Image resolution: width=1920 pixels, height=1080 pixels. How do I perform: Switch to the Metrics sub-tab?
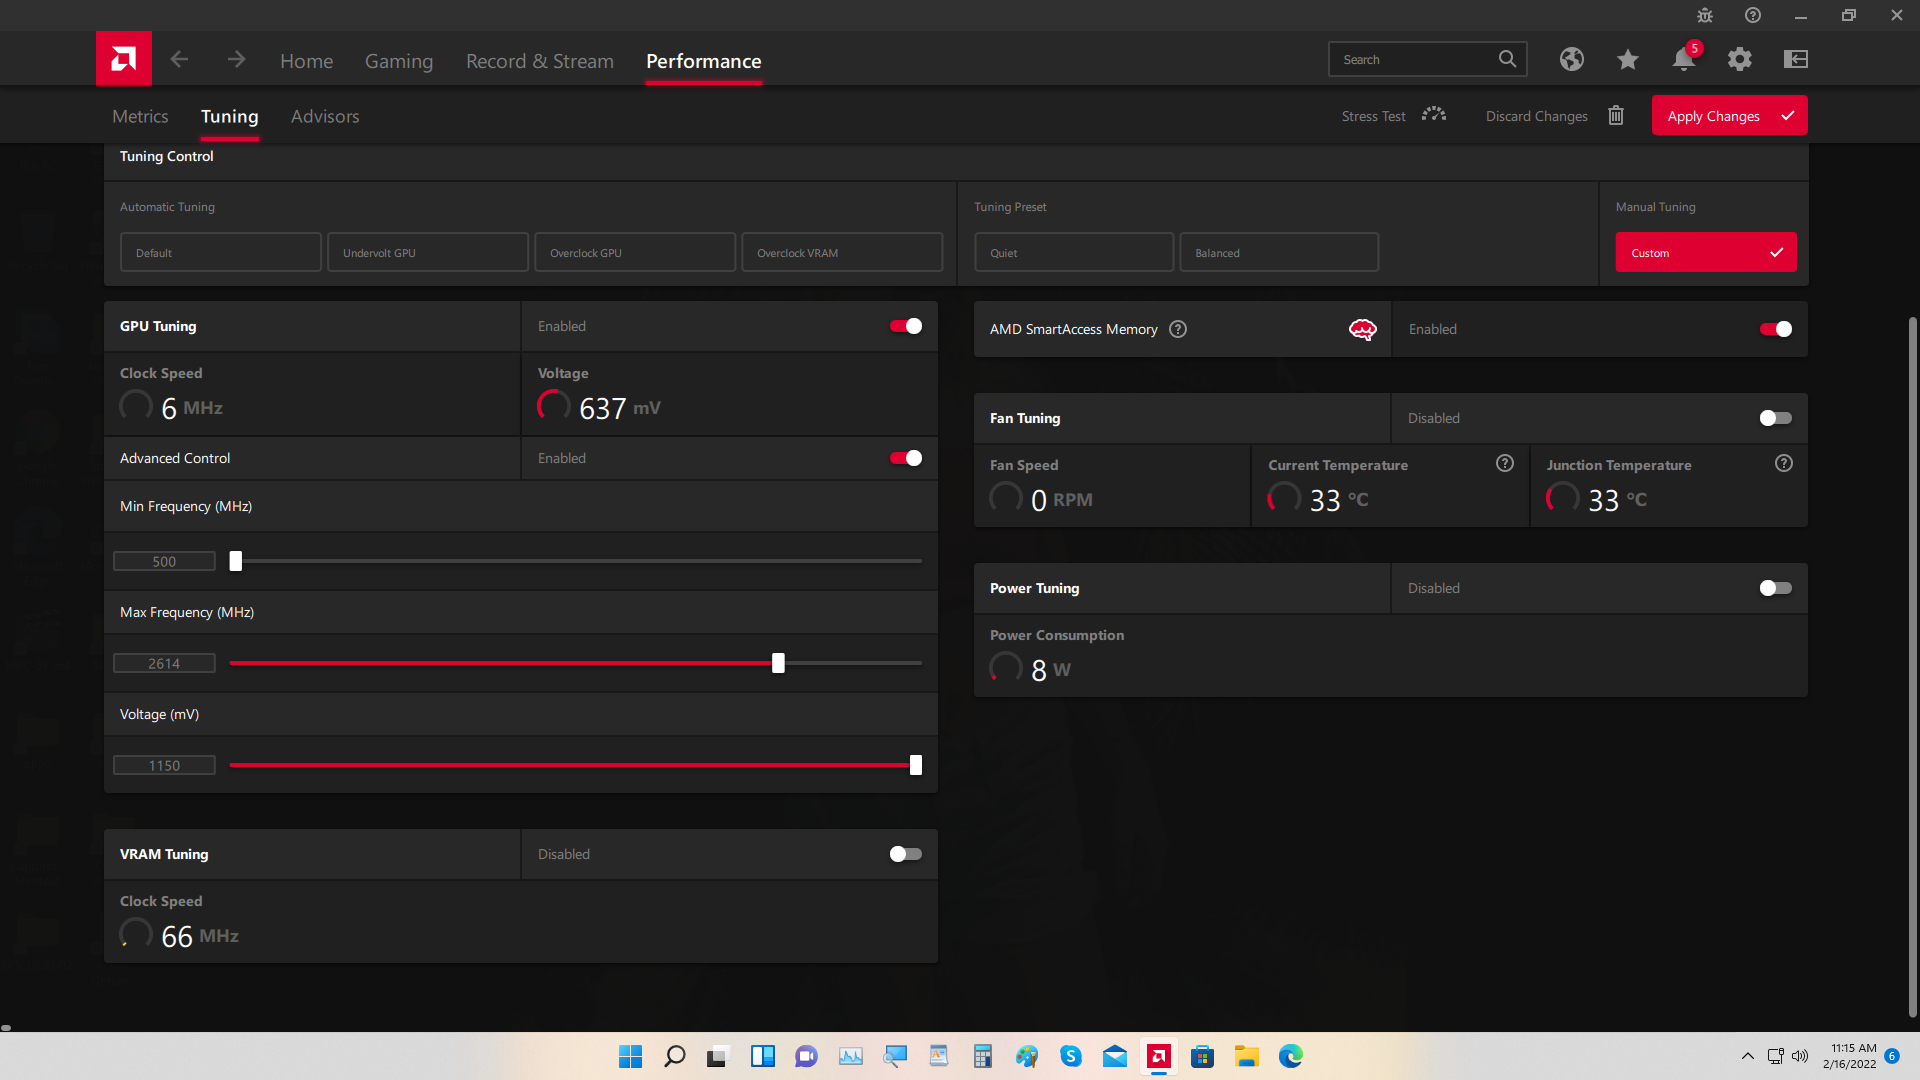[140, 116]
